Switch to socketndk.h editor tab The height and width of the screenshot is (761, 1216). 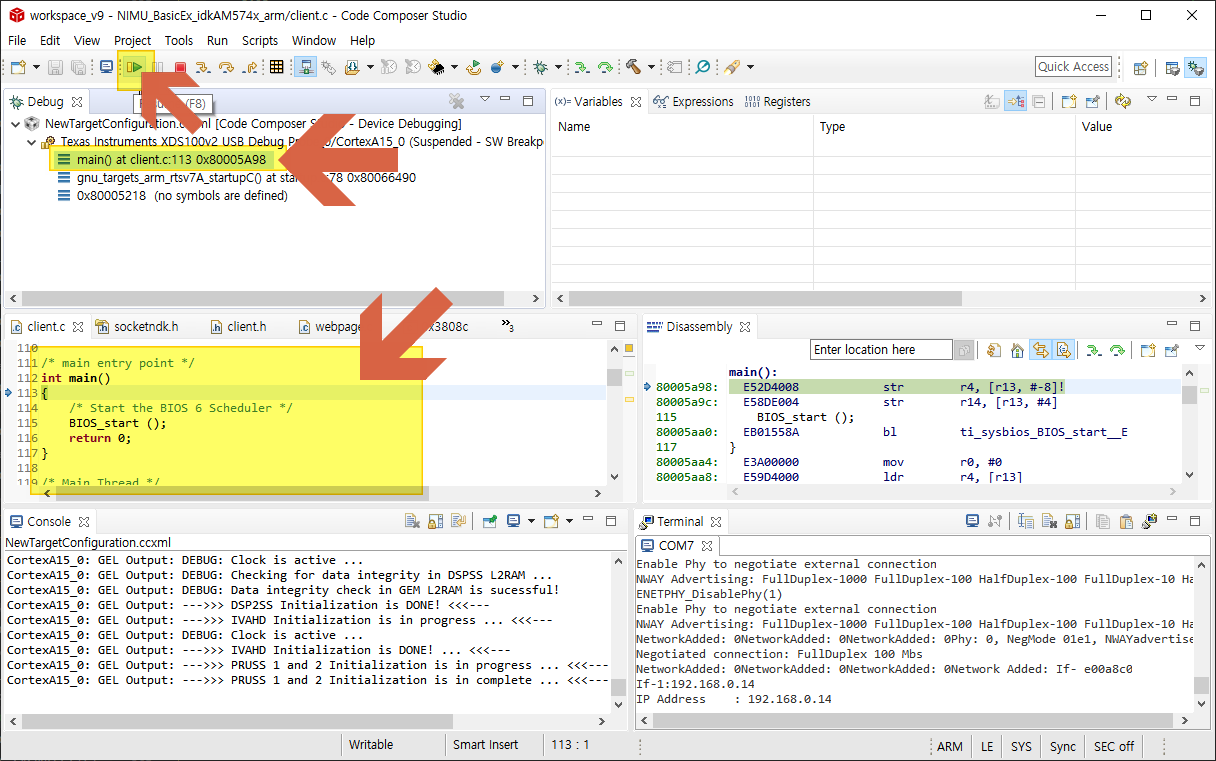point(136,326)
